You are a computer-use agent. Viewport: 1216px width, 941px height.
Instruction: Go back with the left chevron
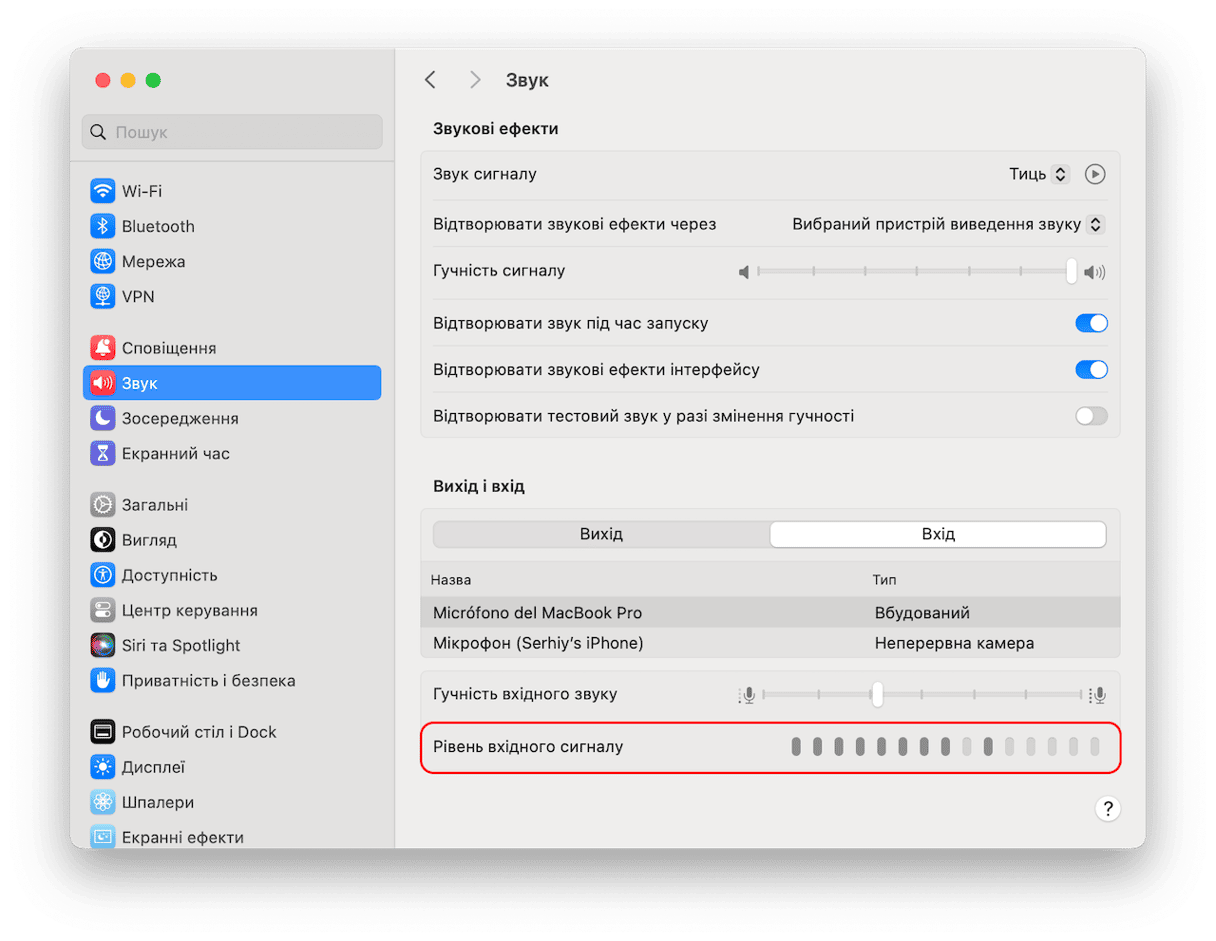430,80
